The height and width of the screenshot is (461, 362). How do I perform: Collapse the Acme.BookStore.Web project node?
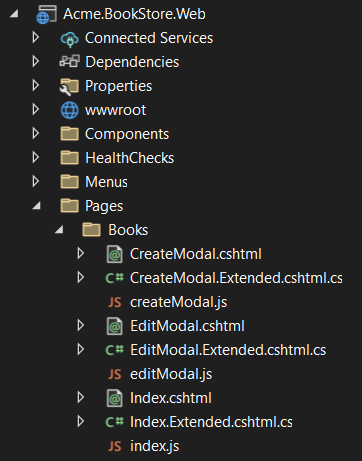click(x=14, y=14)
